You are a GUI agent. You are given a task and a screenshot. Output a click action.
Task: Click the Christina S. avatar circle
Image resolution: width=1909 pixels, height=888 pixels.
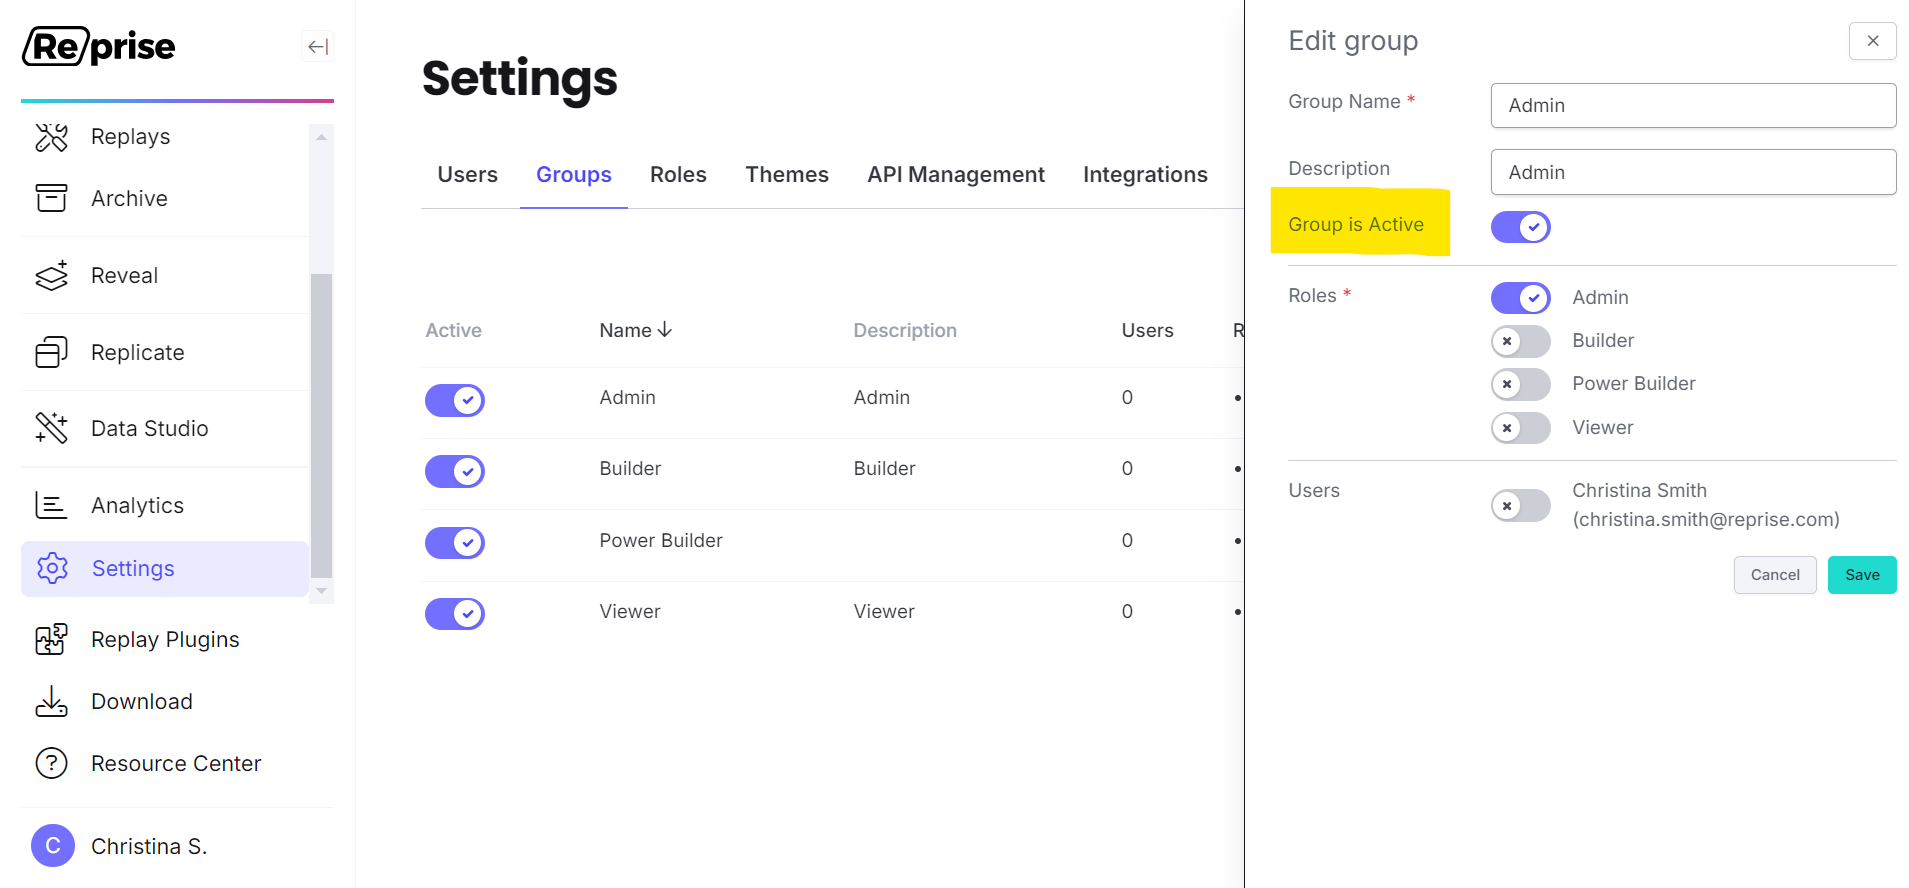53,846
